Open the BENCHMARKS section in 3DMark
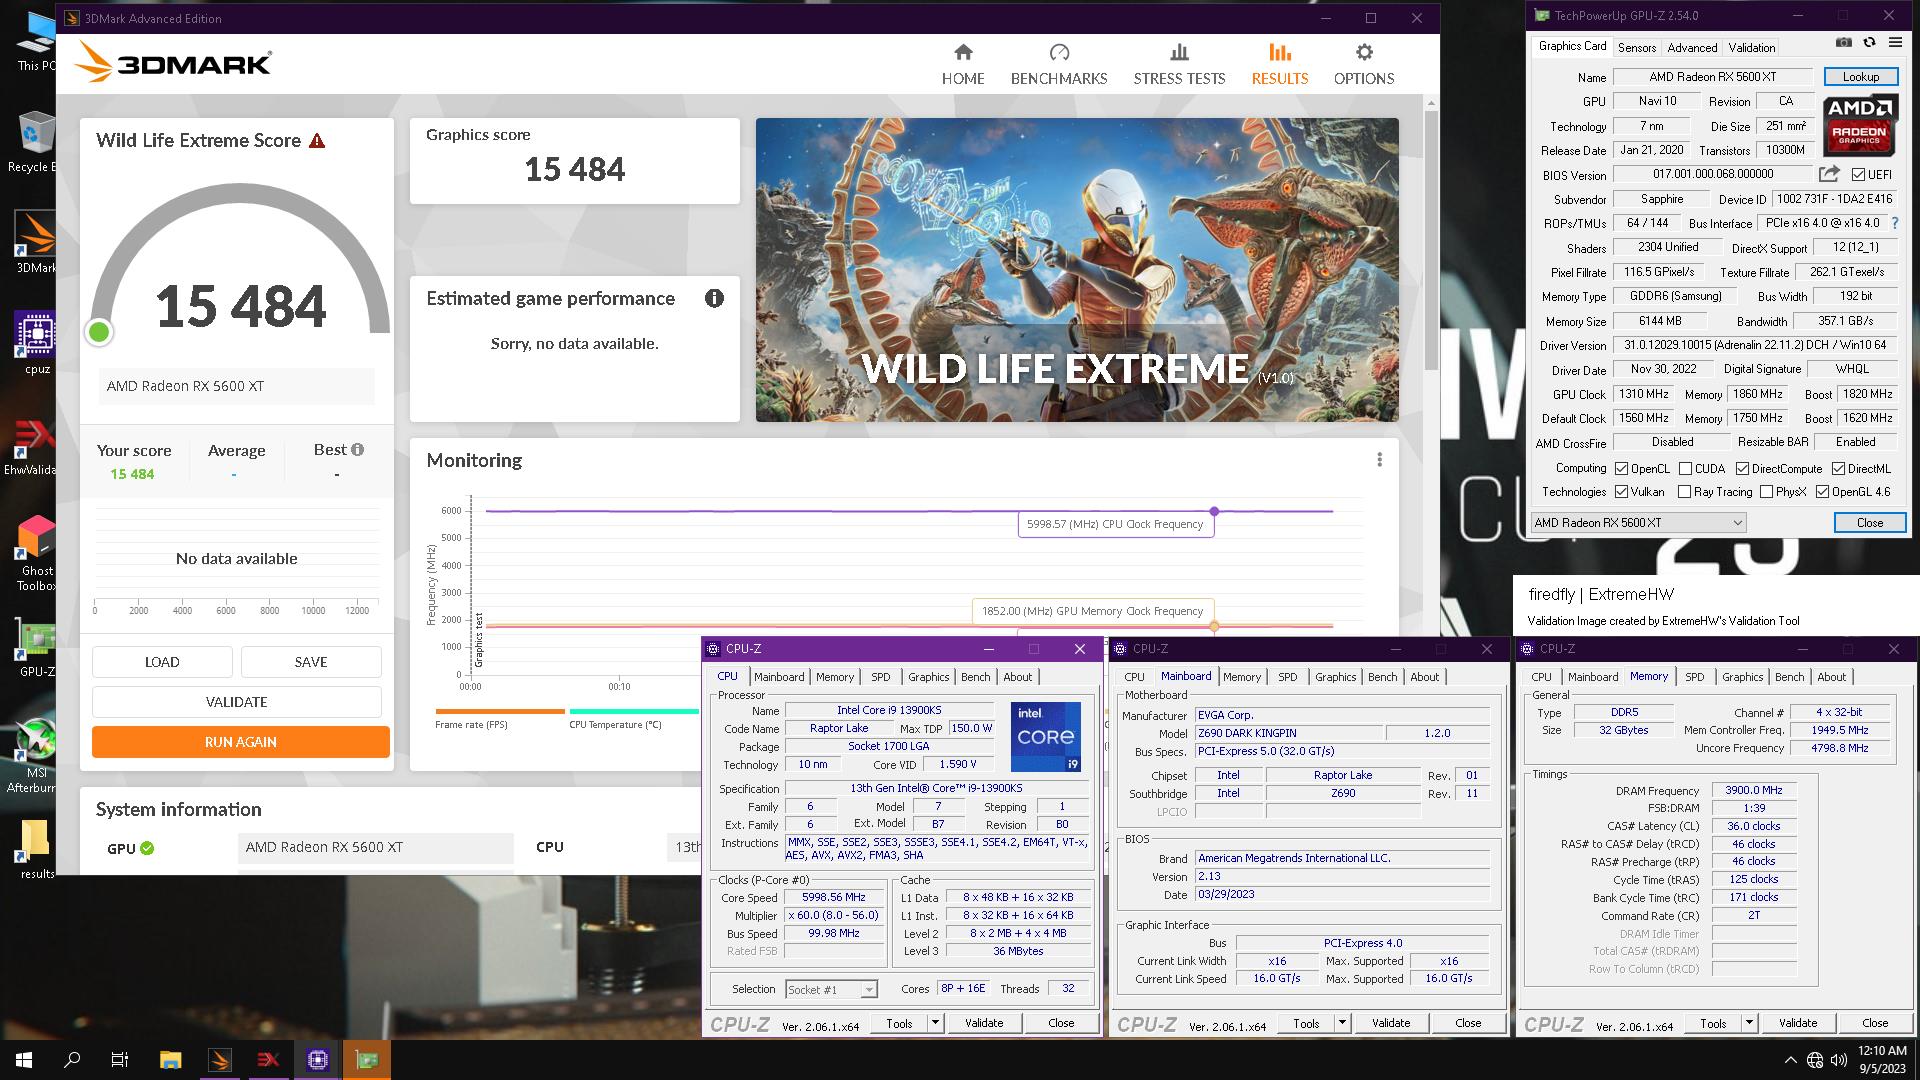This screenshot has height=1080, width=1920. (x=1059, y=65)
